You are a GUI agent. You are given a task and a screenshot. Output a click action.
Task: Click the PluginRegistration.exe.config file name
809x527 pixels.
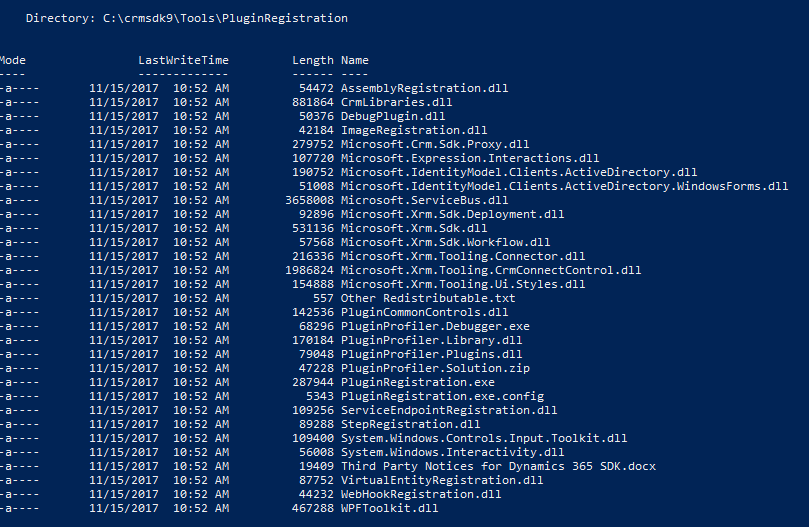pyautogui.click(x=442, y=396)
